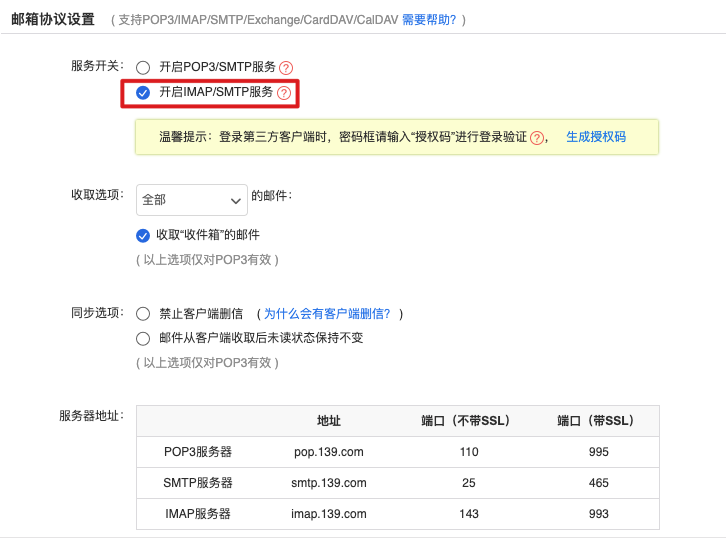Enable 邮件从客户端收取后未读状态保持不变 option
Viewport: 726px width, 538px height.
click(x=143, y=338)
